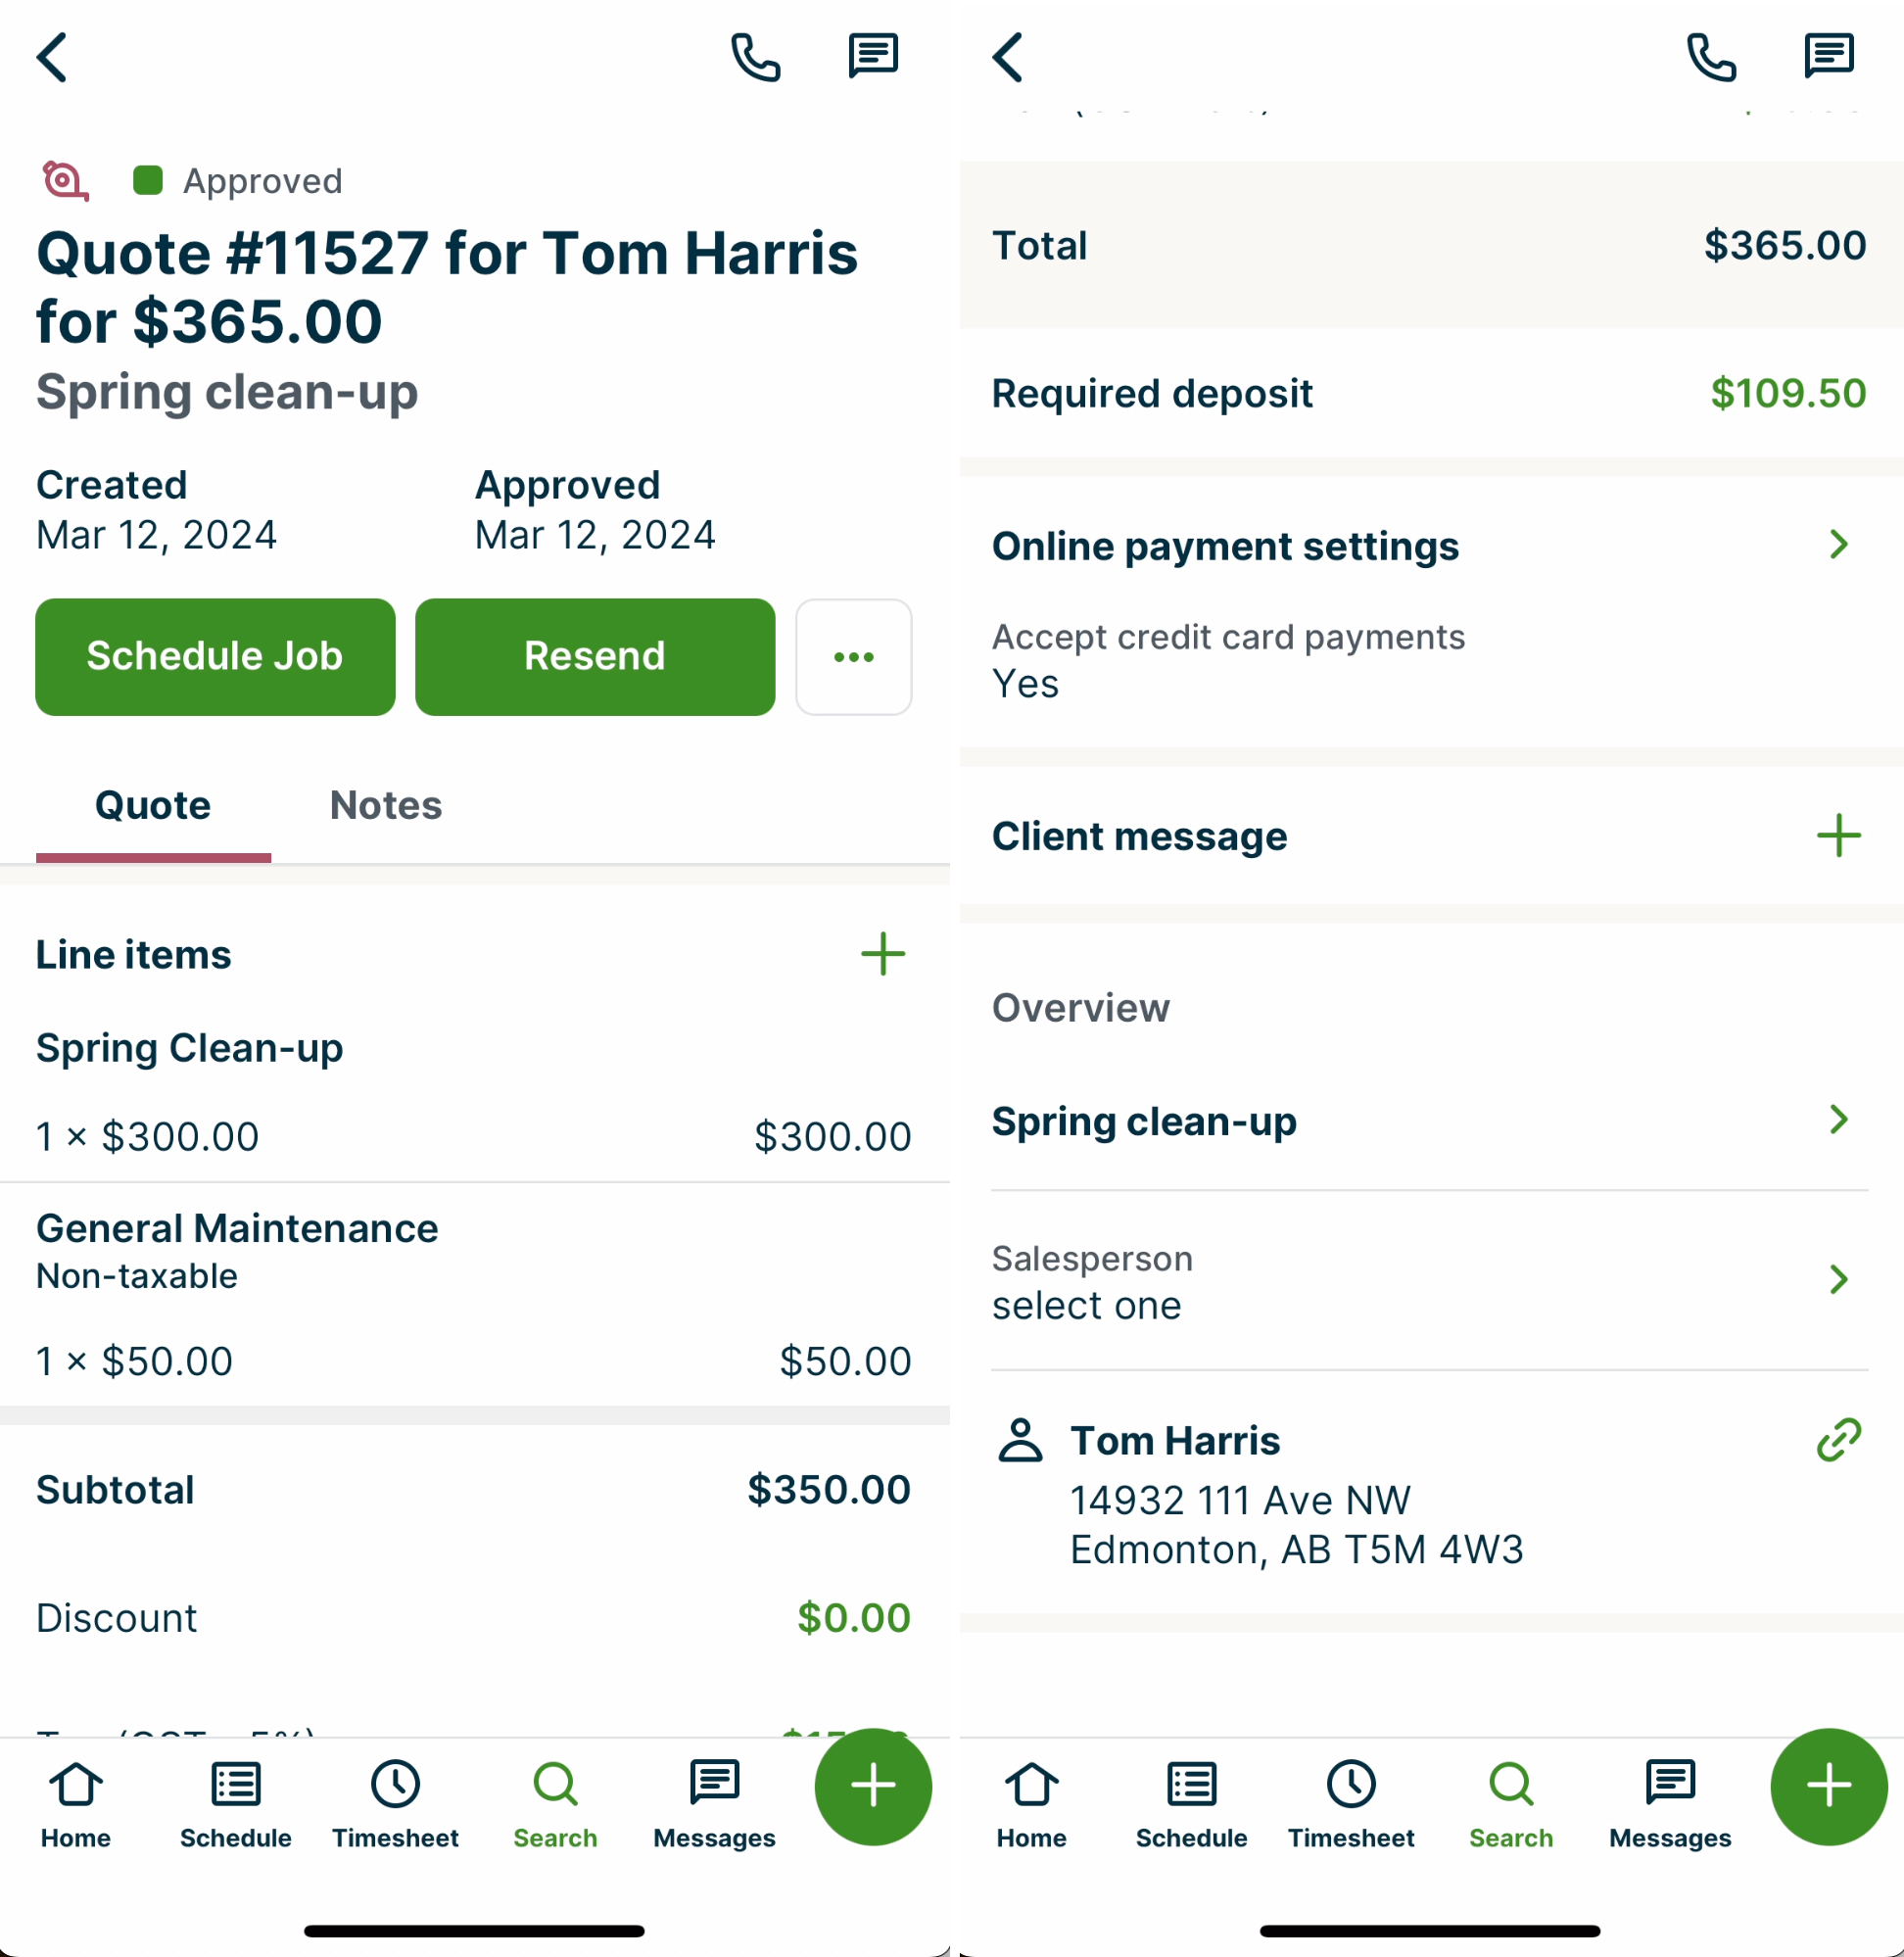The width and height of the screenshot is (1904, 1957).
Task: Open Spring clean-up overview chevron
Action: pos(1837,1120)
